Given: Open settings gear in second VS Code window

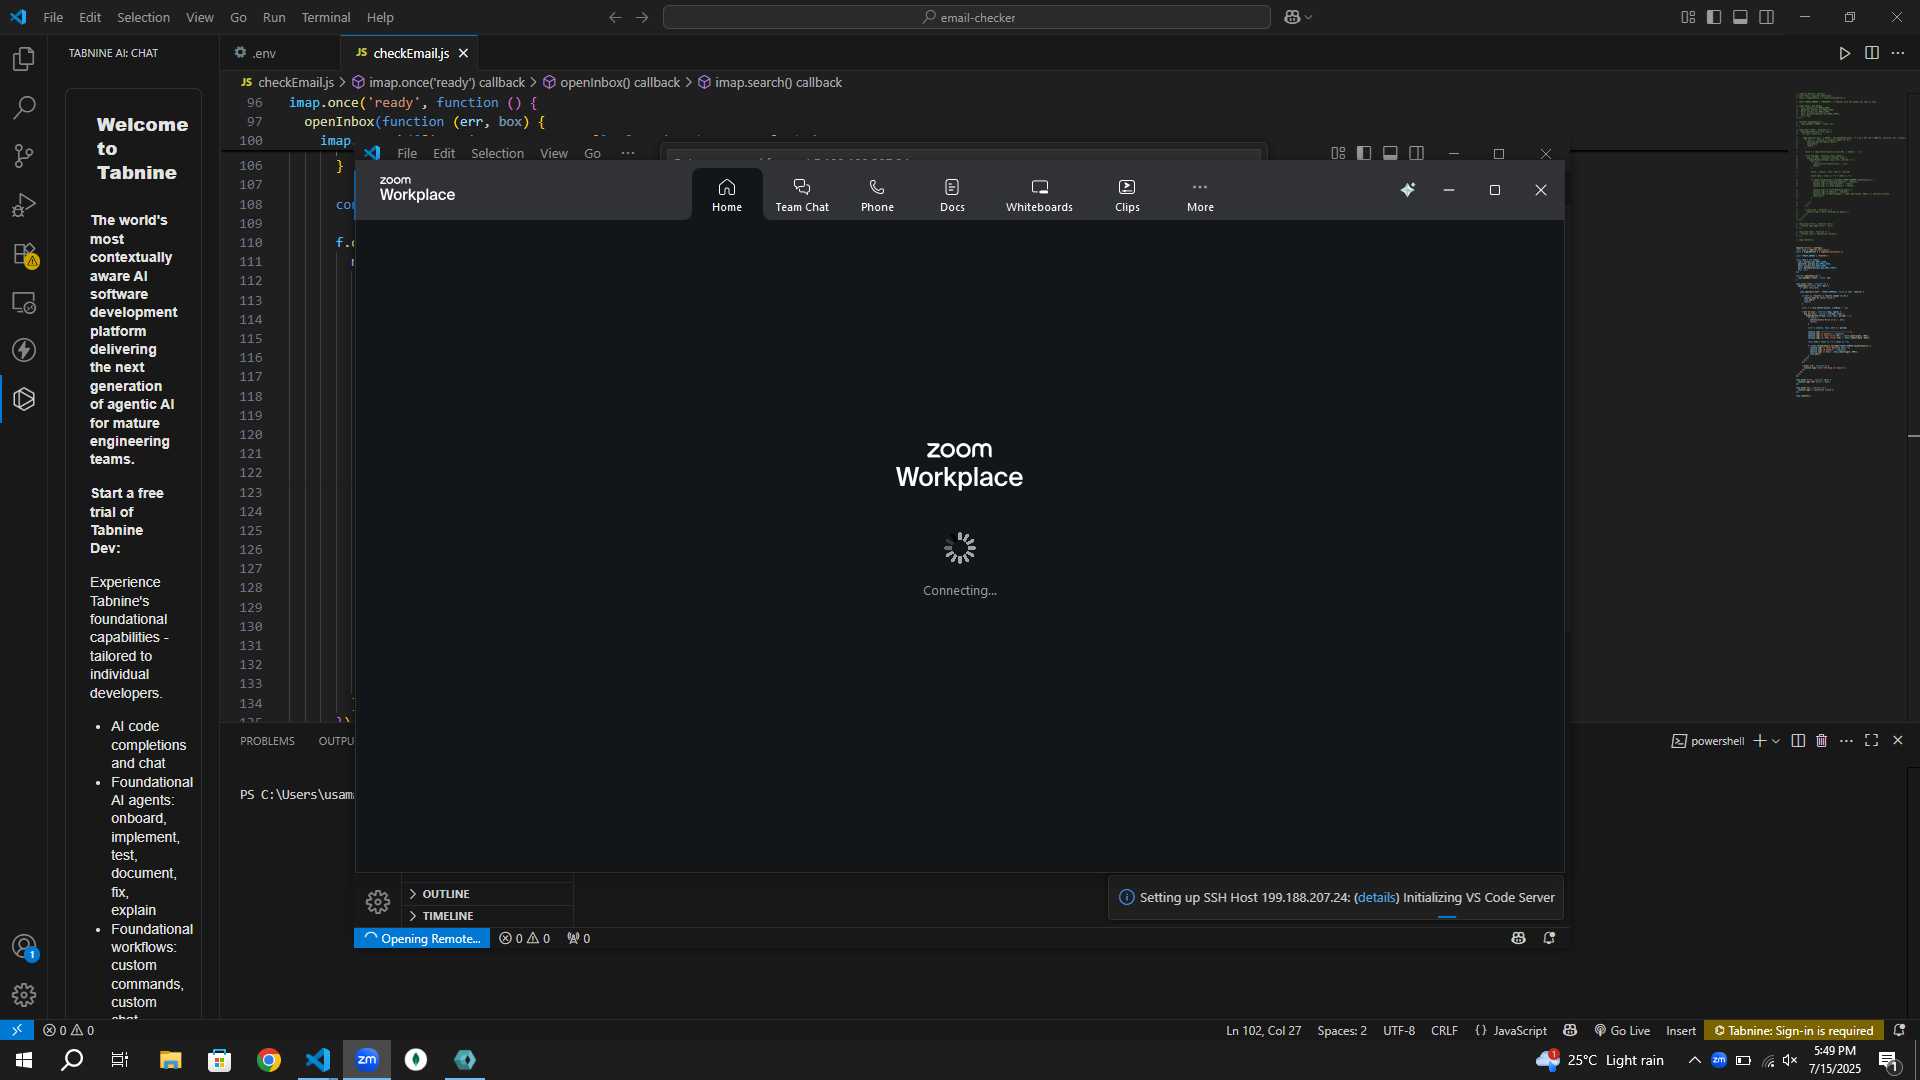Looking at the screenshot, I should 378,902.
